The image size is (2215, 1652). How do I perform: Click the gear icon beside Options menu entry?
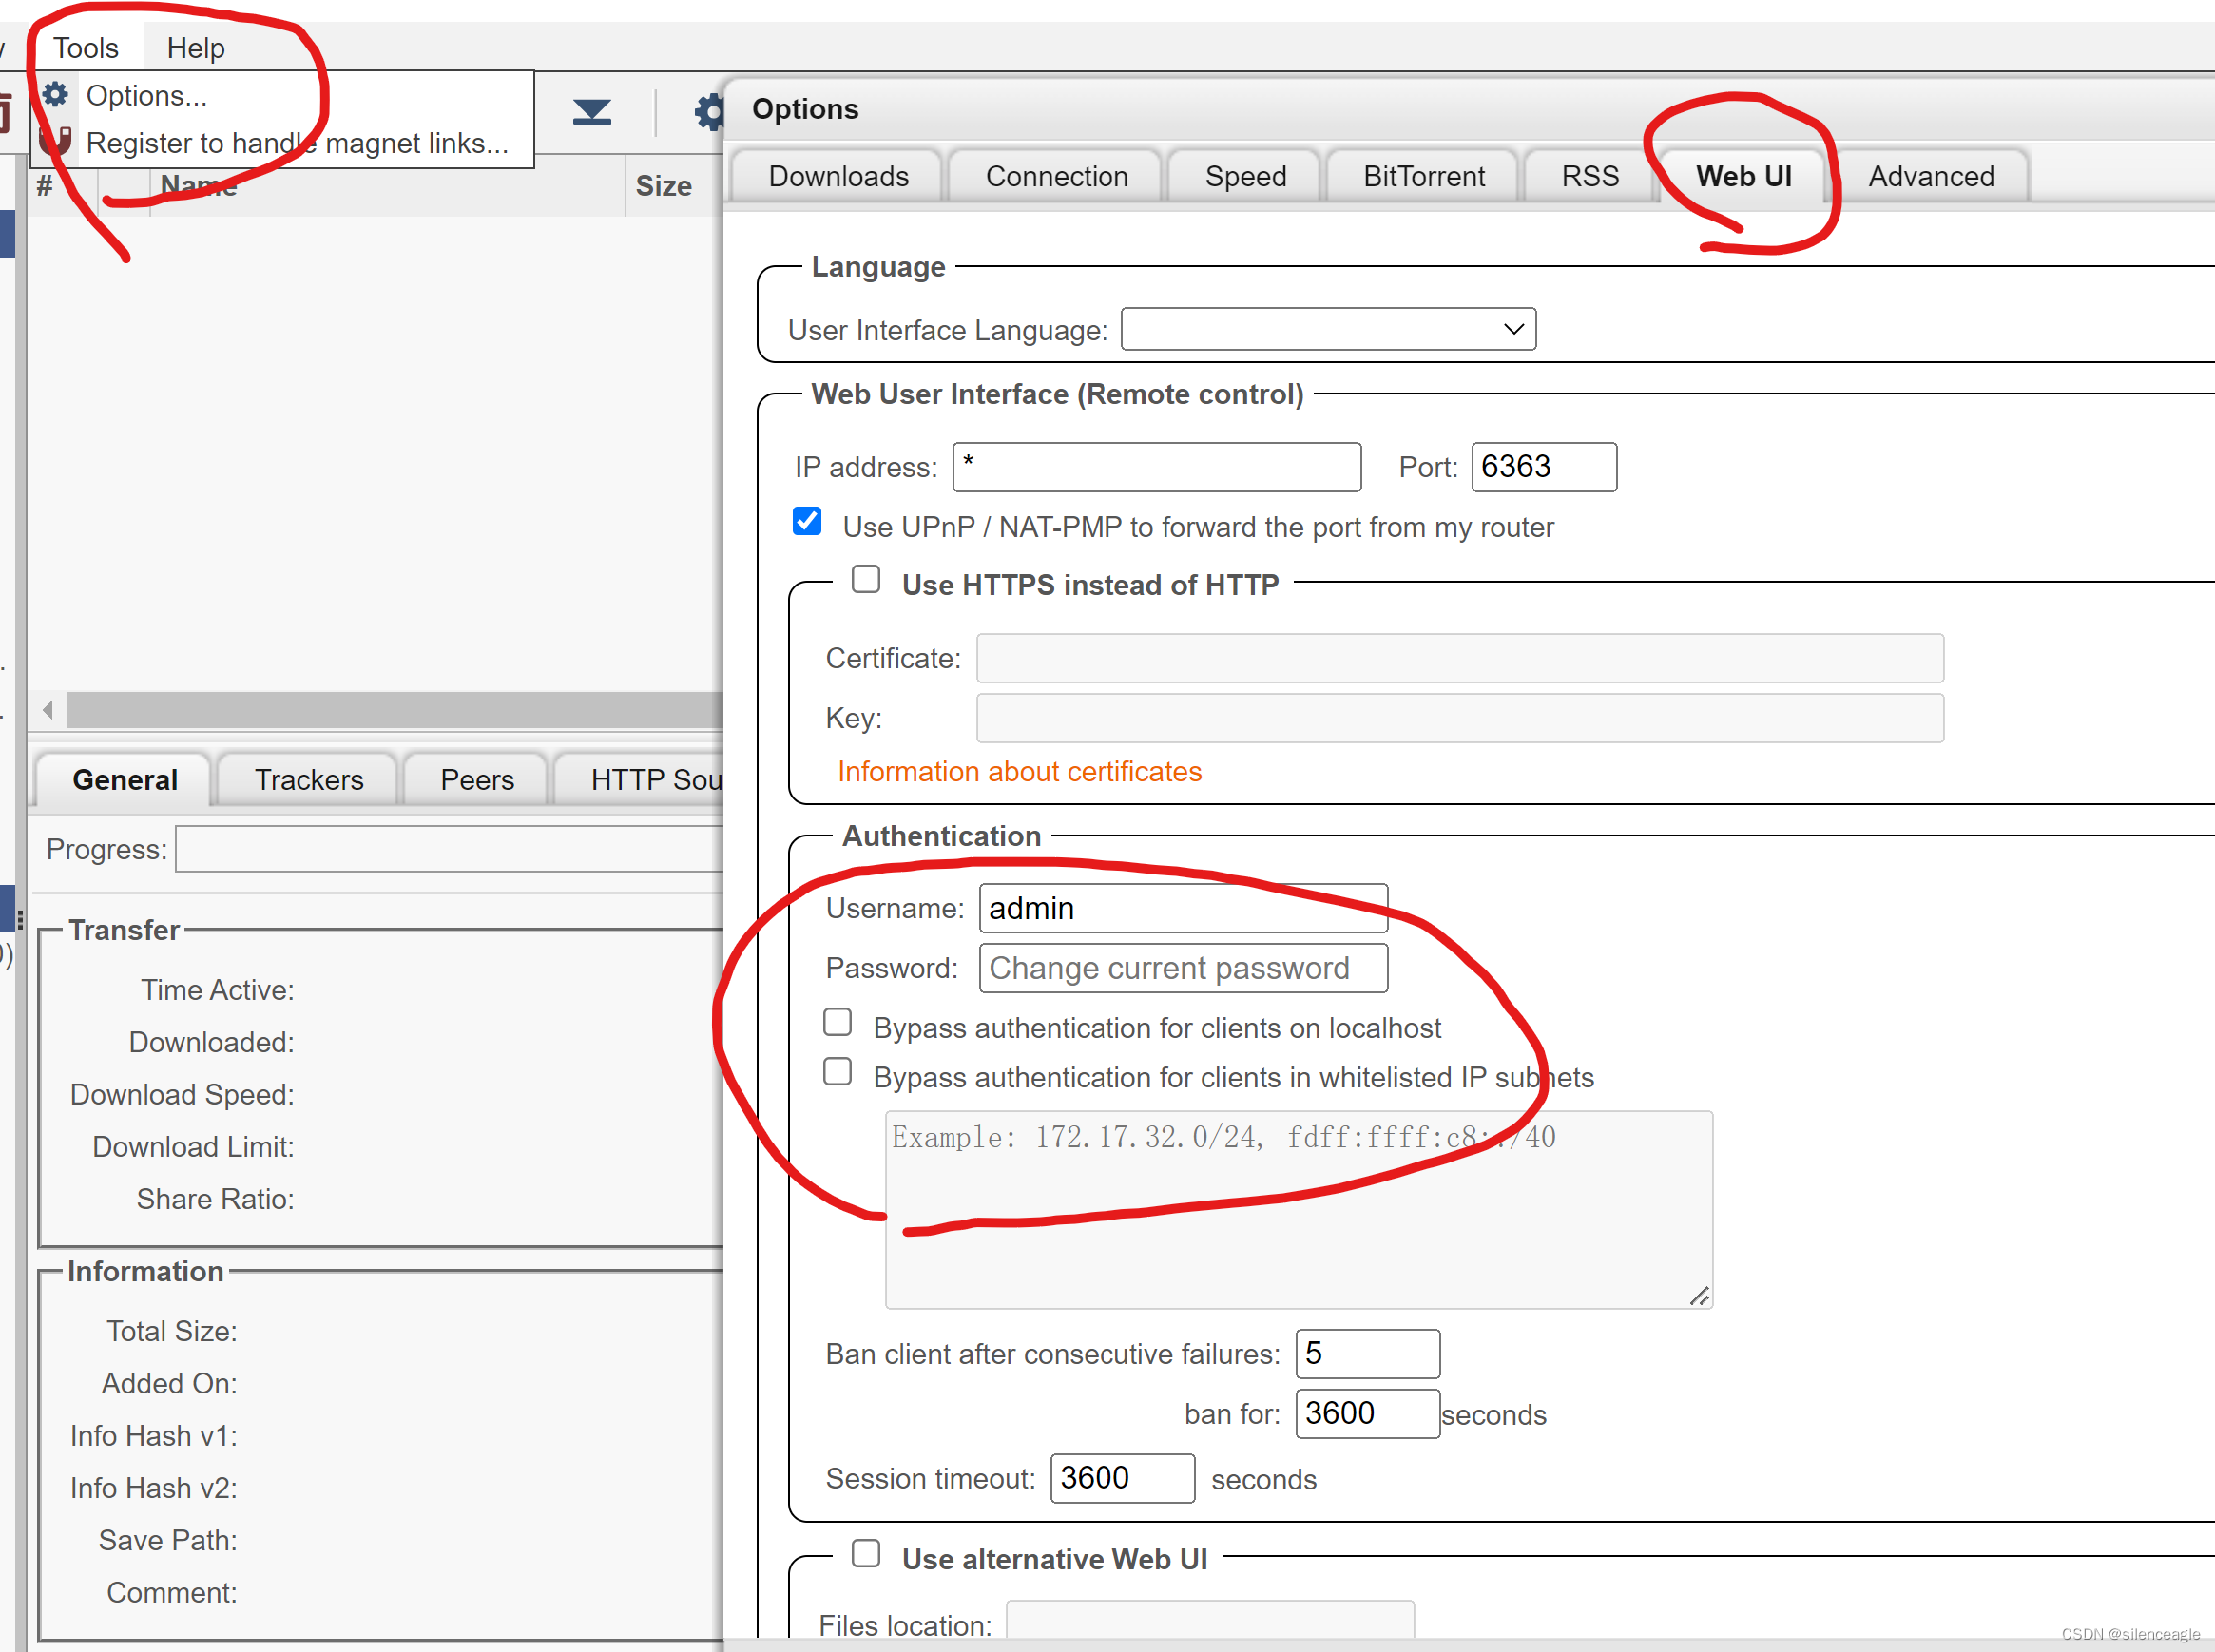tap(55, 95)
